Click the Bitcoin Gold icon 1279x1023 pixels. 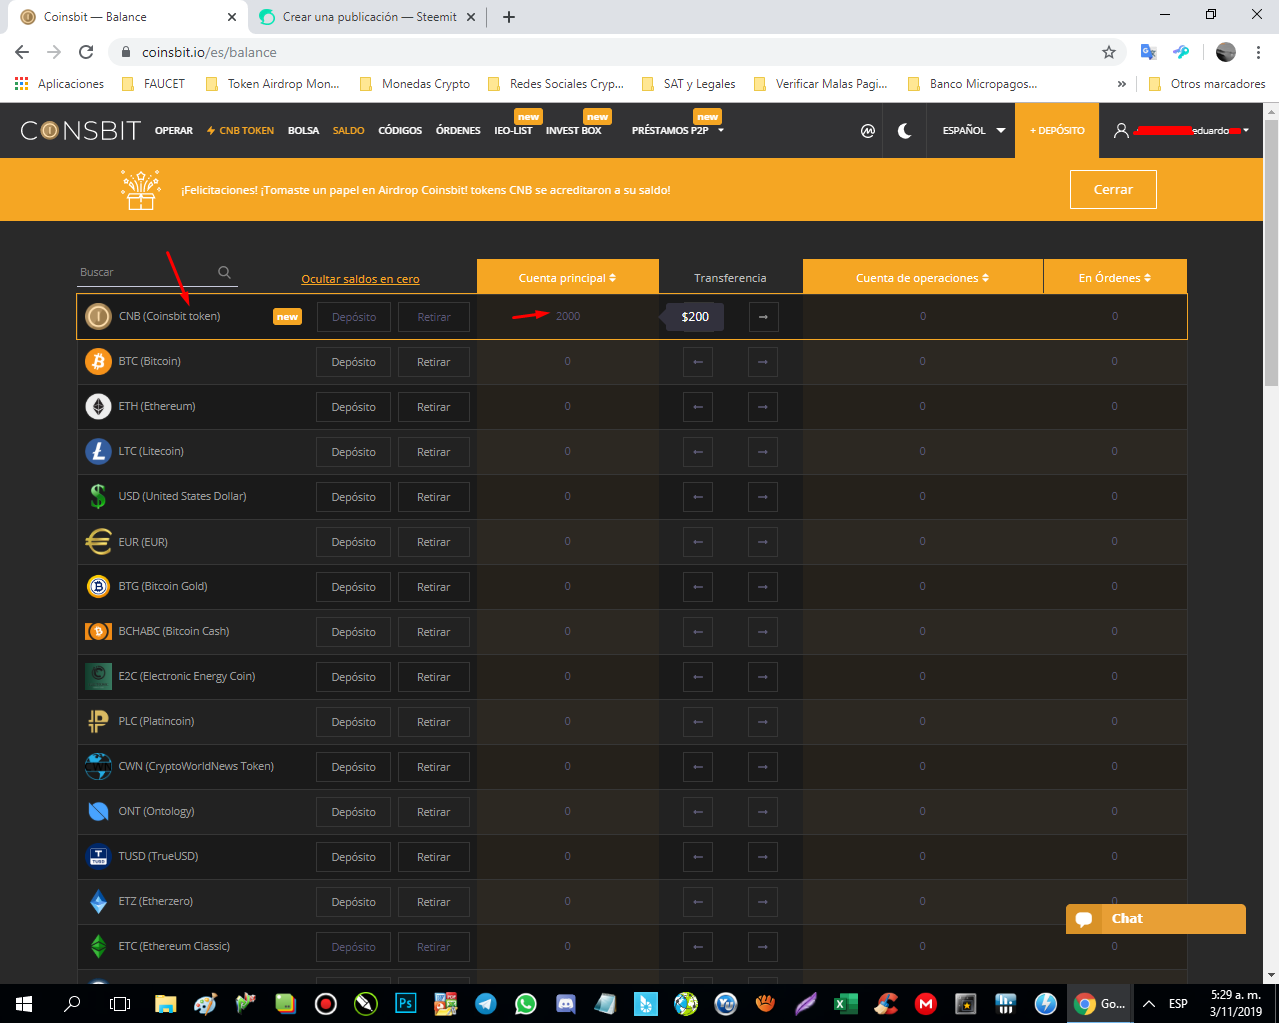[x=98, y=586]
